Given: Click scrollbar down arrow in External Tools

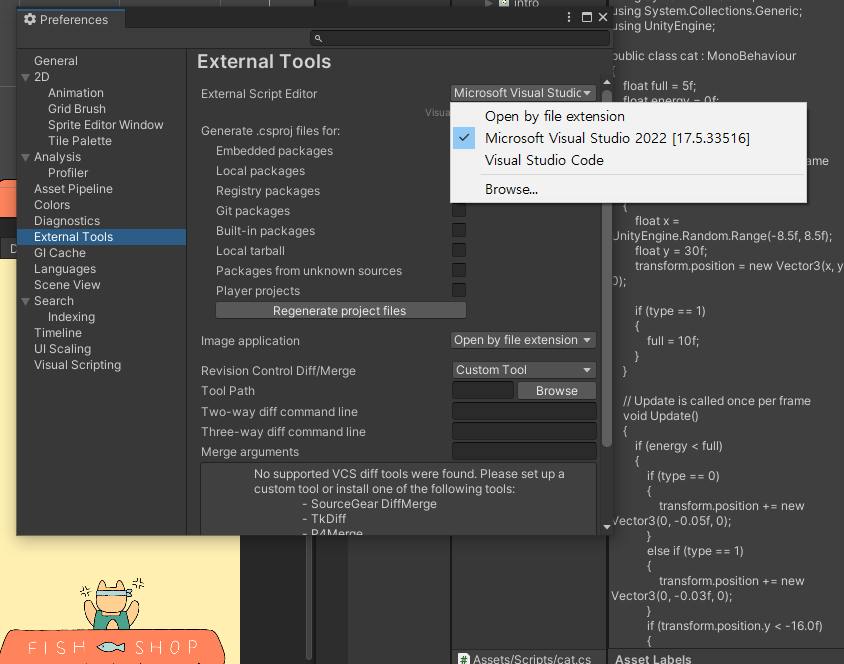Looking at the screenshot, I should point(607,527).
